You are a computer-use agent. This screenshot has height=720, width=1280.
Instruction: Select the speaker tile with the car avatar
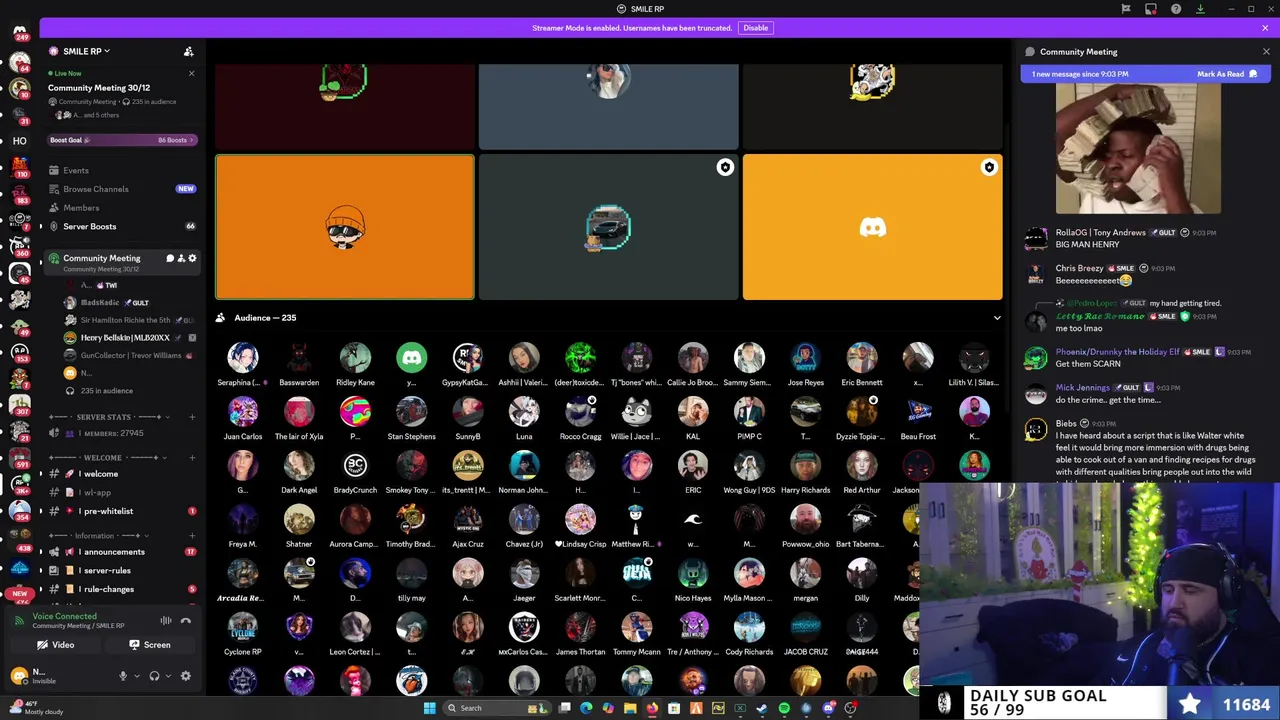(609, 227)
